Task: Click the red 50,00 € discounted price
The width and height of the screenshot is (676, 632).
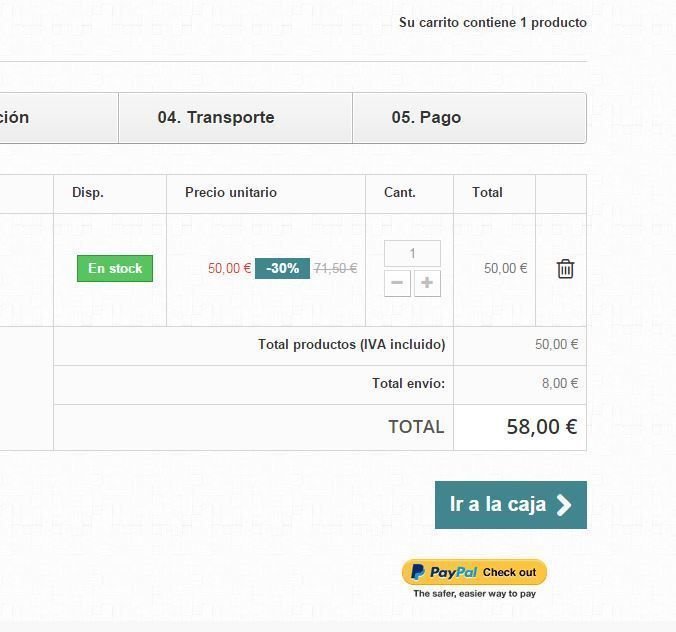Action: click(229, 269)
